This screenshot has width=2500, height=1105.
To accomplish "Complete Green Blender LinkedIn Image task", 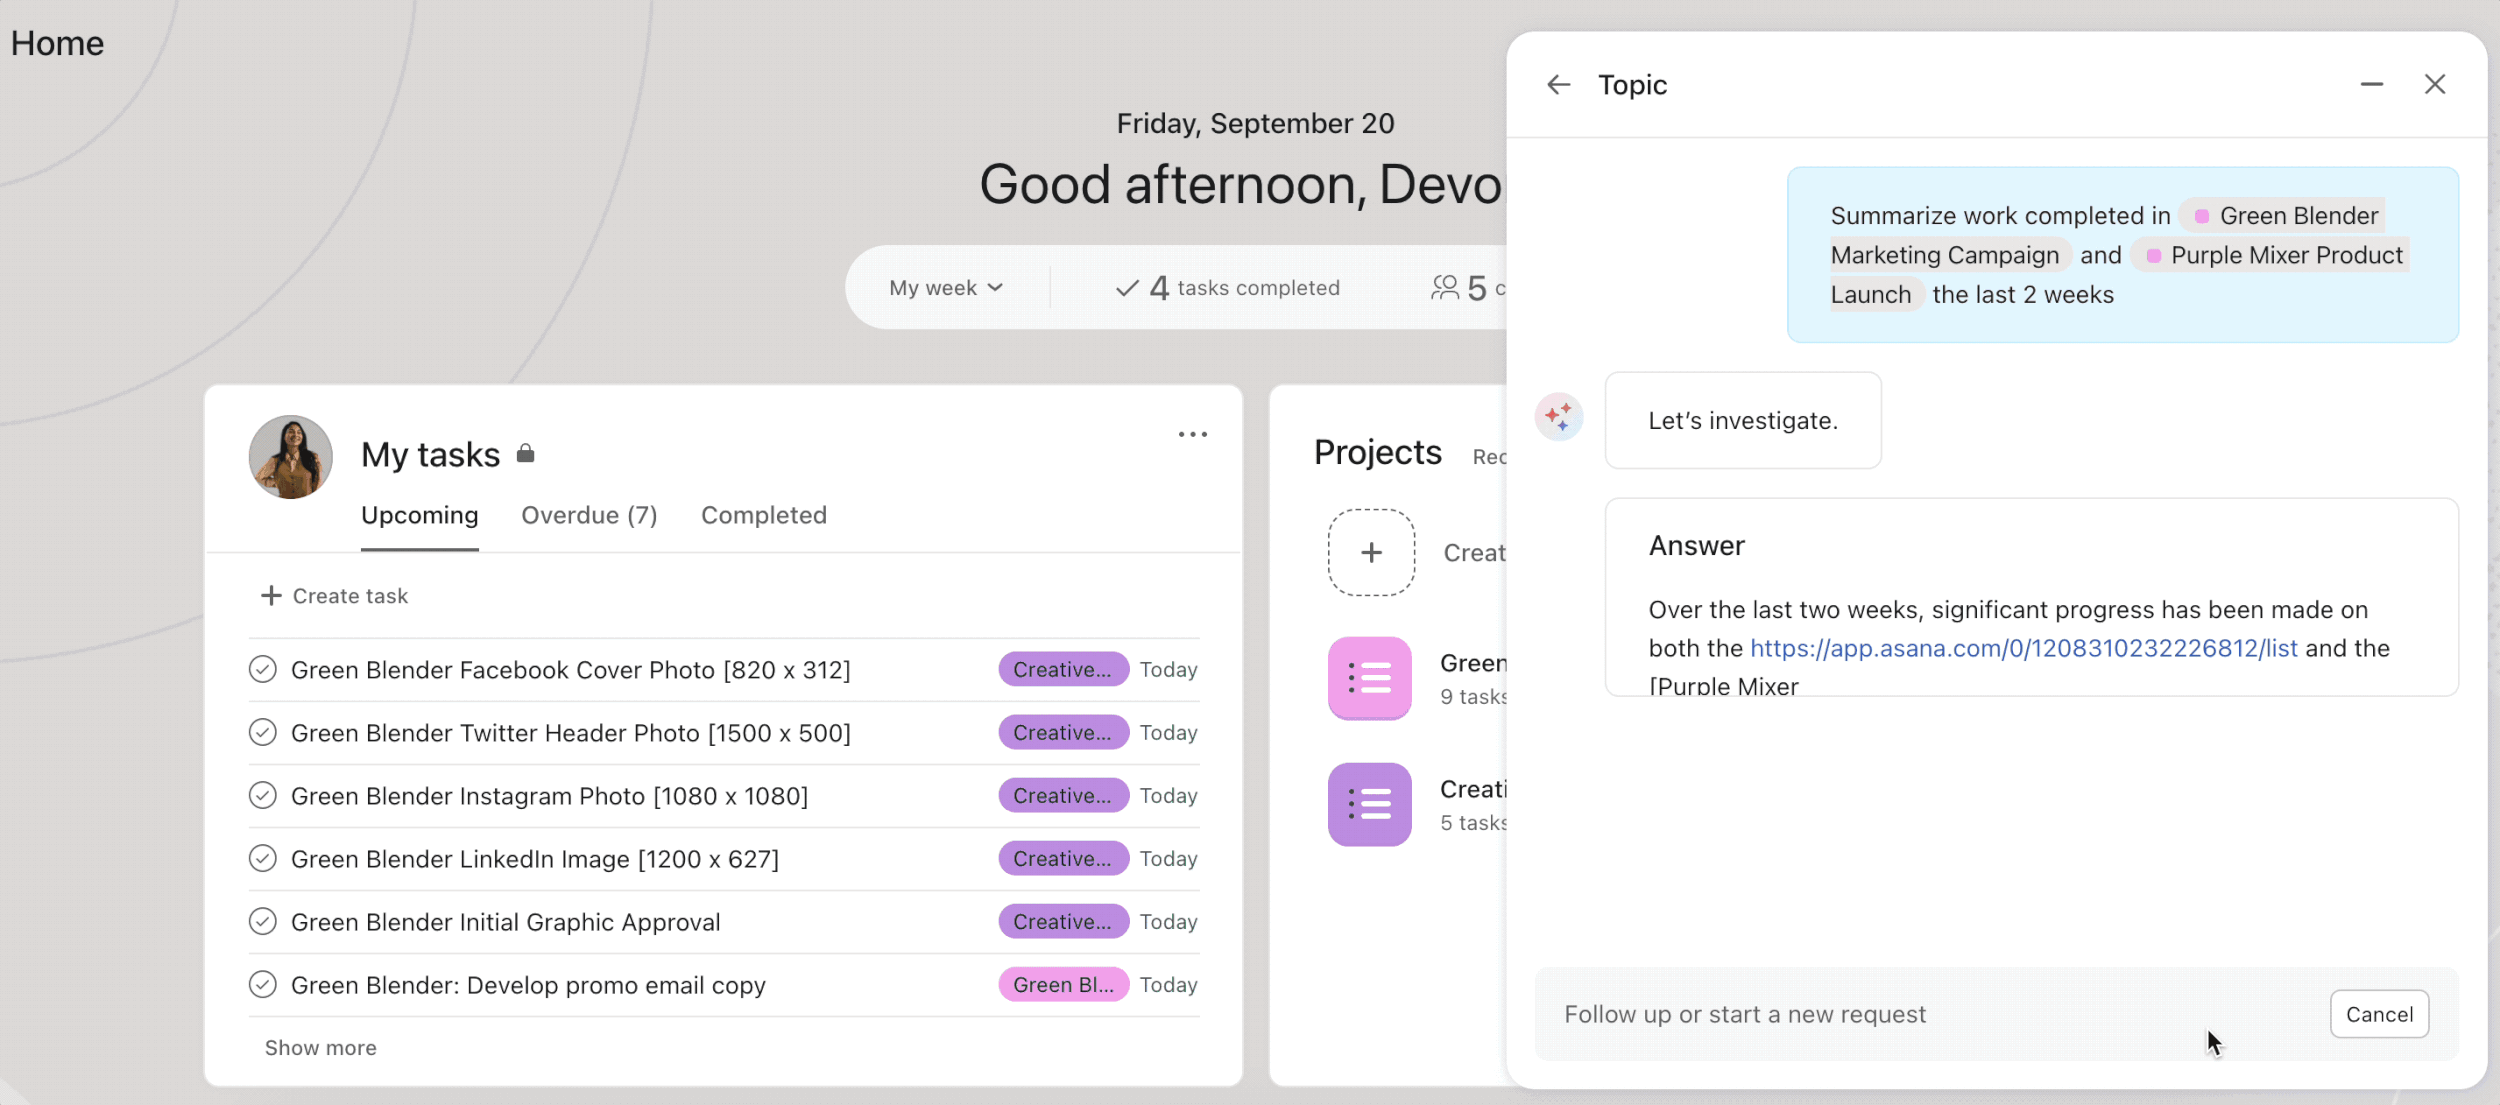I will click(x=262, y=858).
